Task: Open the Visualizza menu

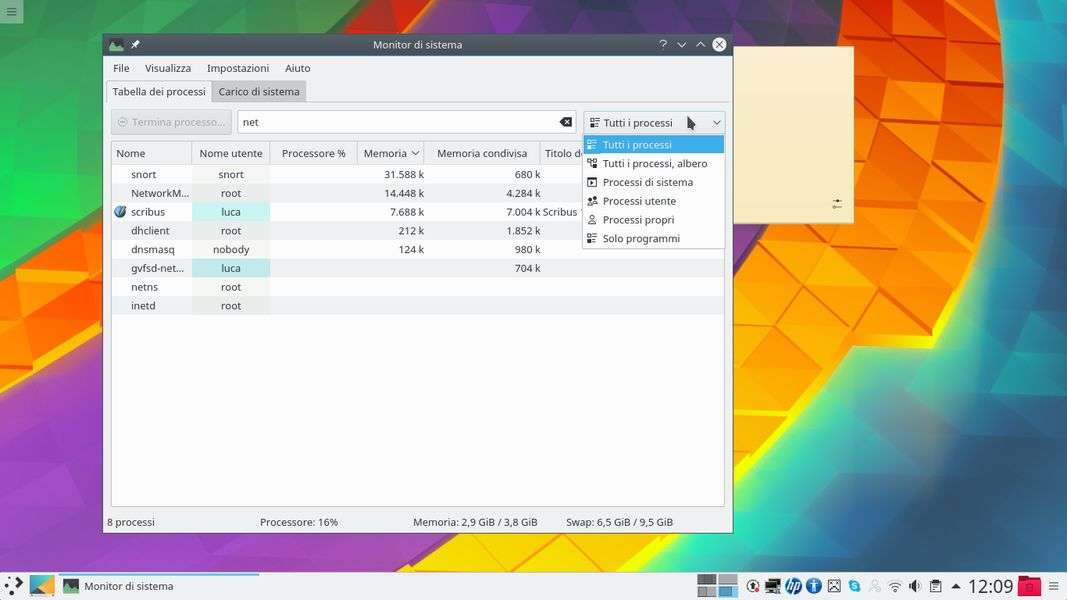Action: pos(167,68)
